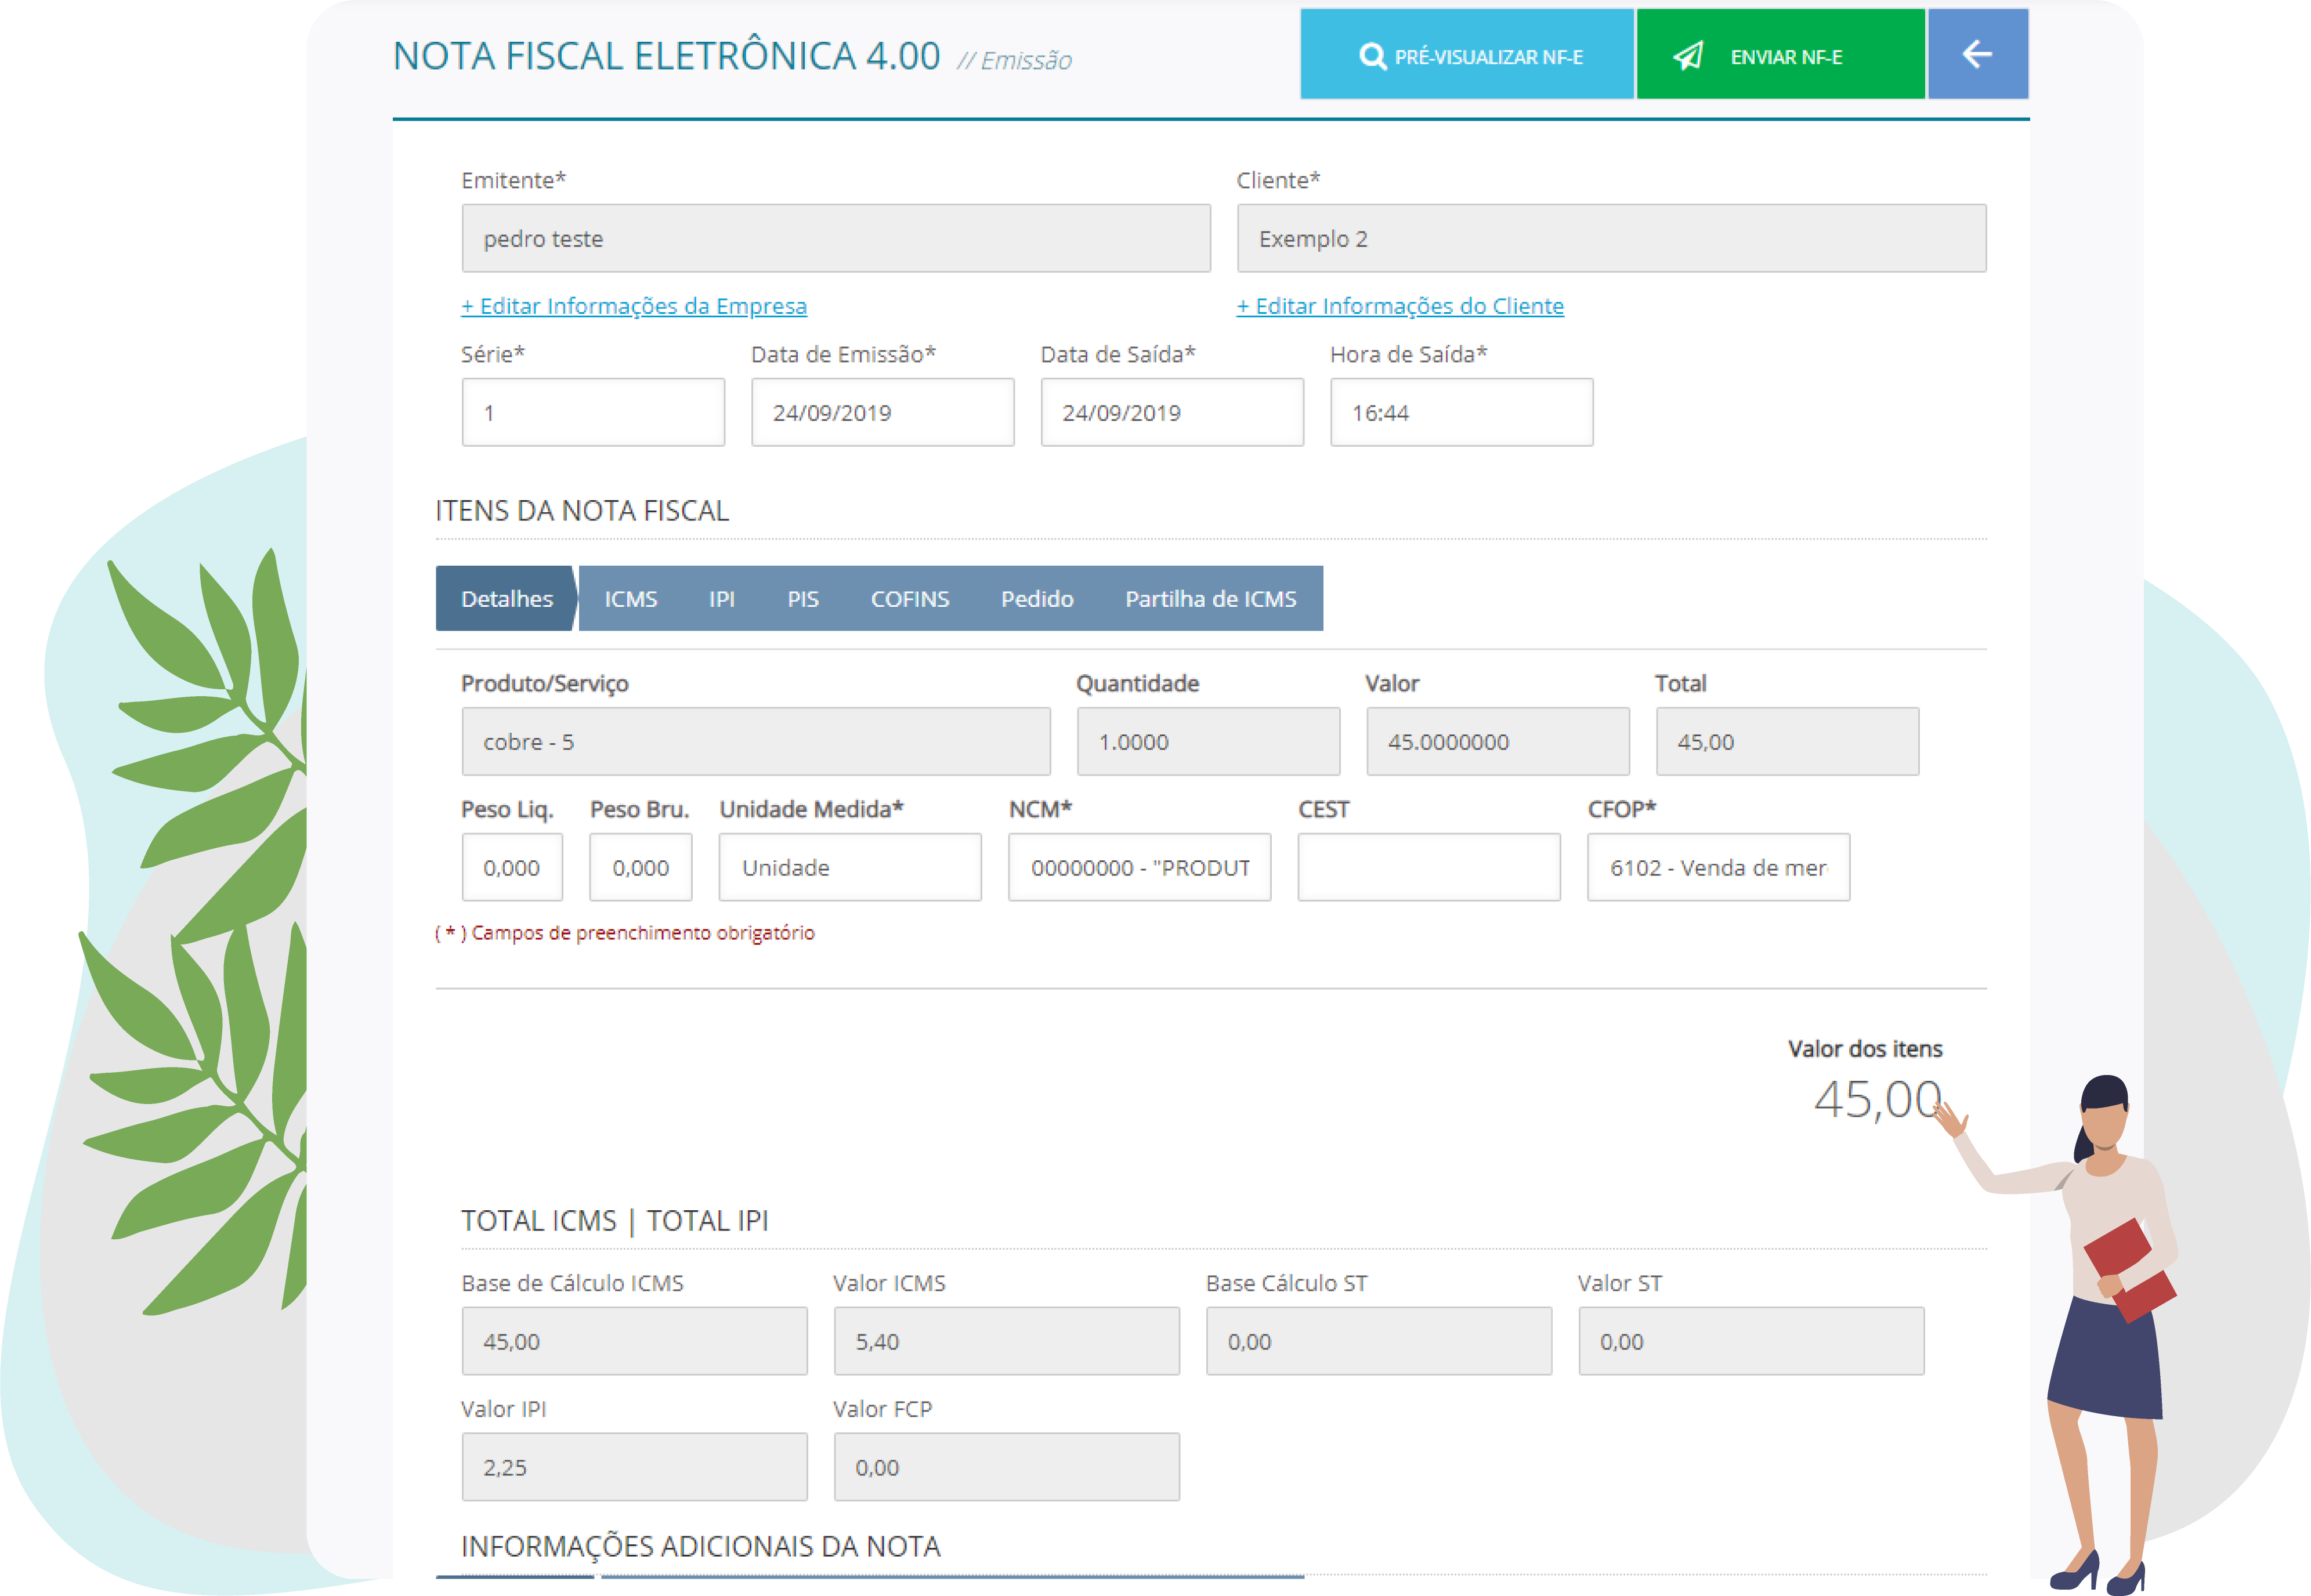Click the Peso Liq. input

[x=512, y=867]
